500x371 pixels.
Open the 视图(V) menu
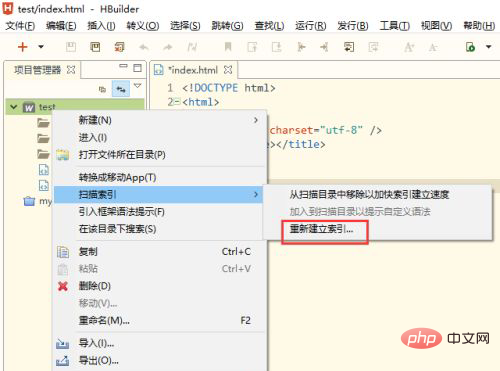tap(436, 25)
